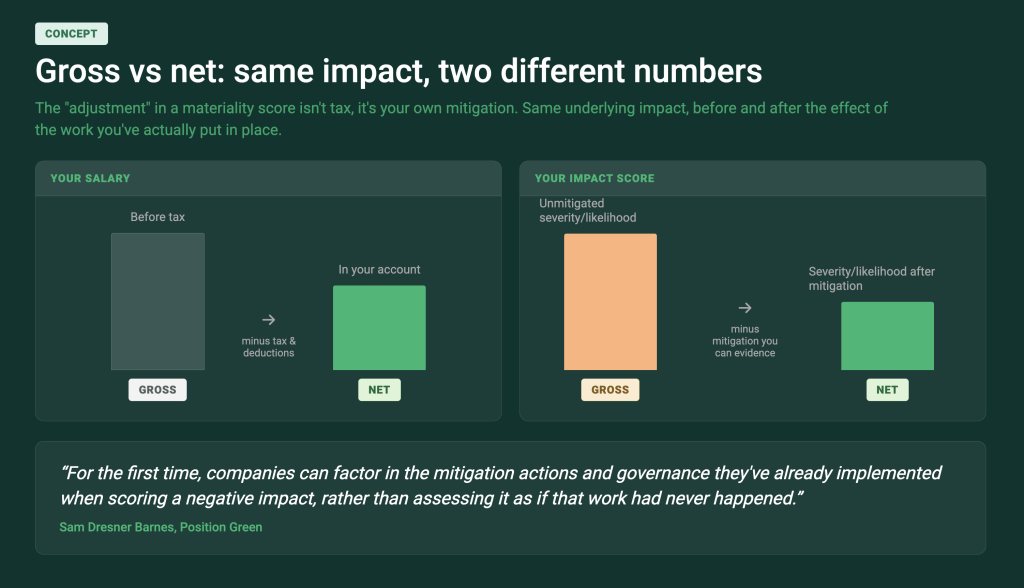Image resolution: width=1024 pixels, height=588 pixels.
Task: Select the NET label under salary bar
Action: tap(379, 389)
